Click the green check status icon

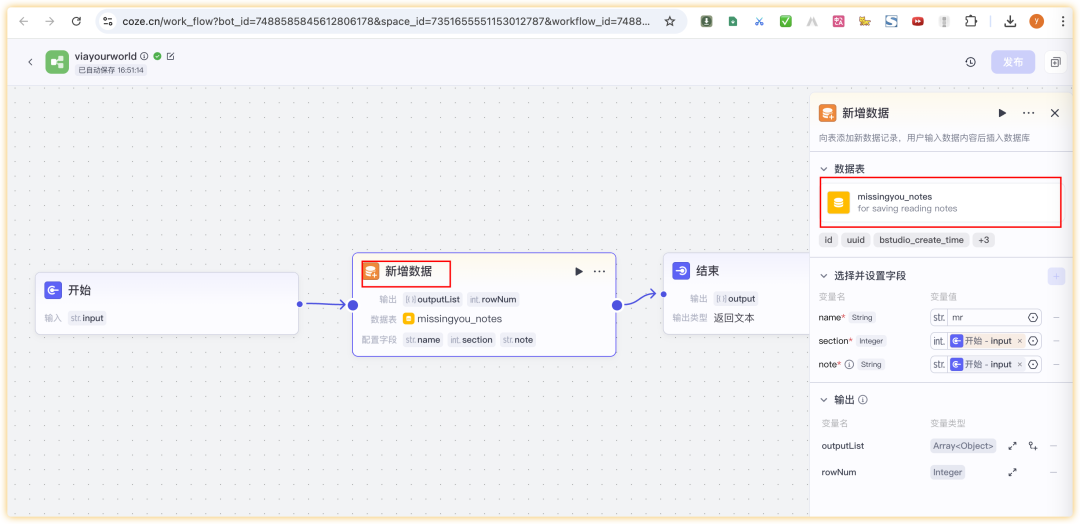[157, 56]
